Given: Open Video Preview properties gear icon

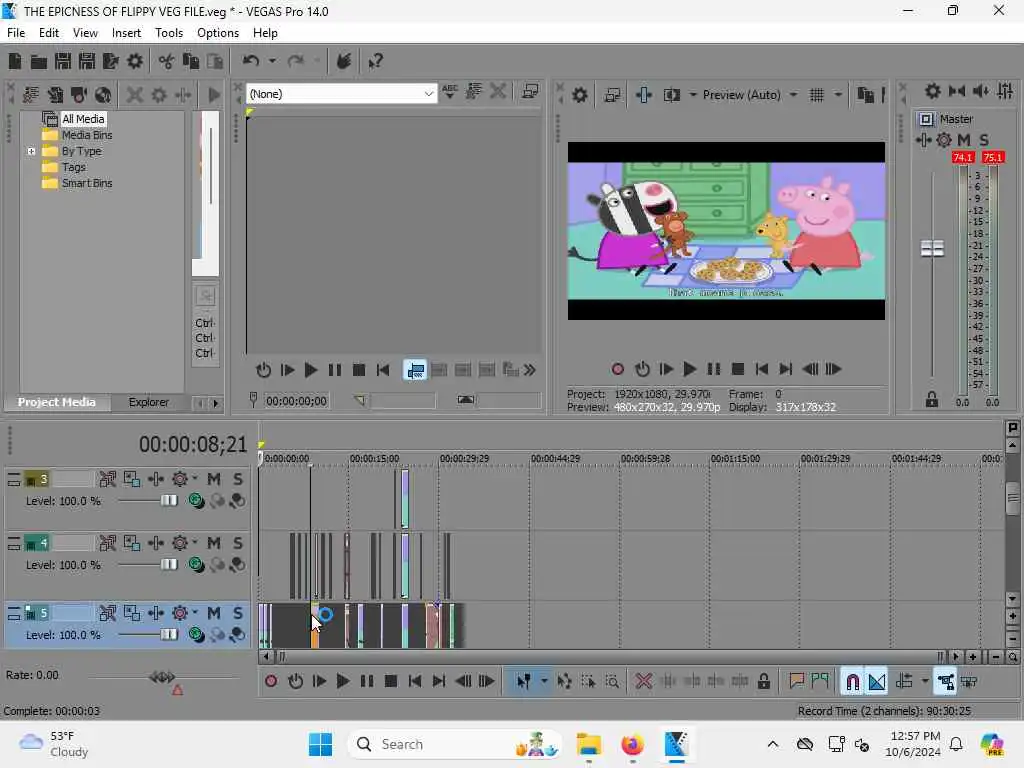Looking at the screenshot, I should point(579,95).
